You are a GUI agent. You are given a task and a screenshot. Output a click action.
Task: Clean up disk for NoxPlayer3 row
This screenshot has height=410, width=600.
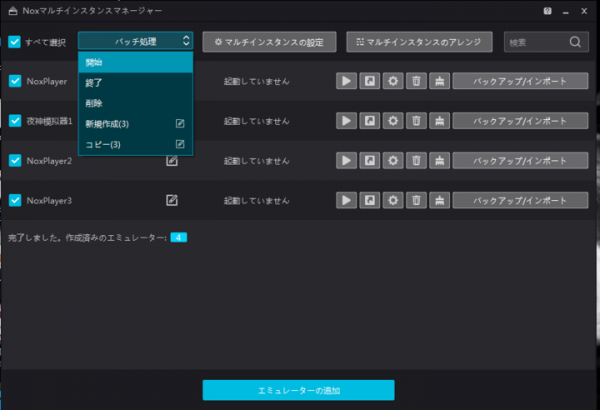click(439, 200)
